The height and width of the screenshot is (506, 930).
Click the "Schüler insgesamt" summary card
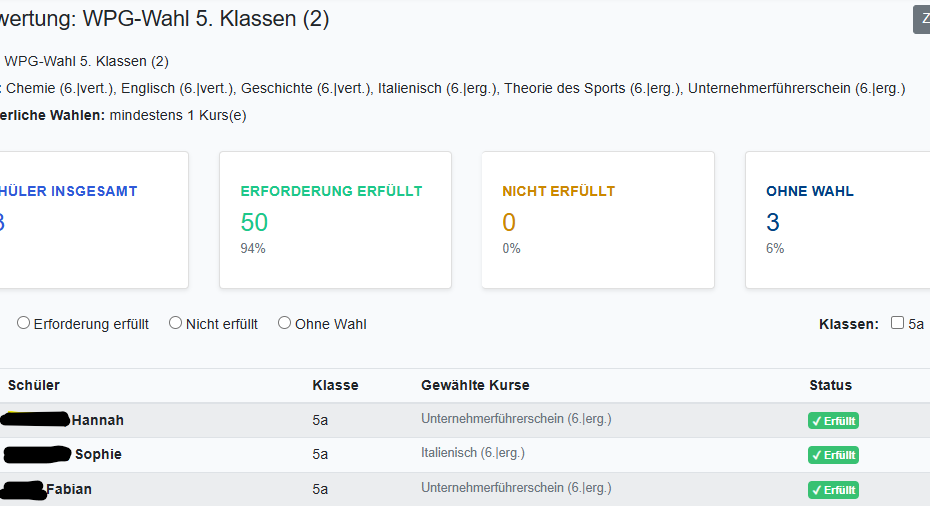point(90,220)
